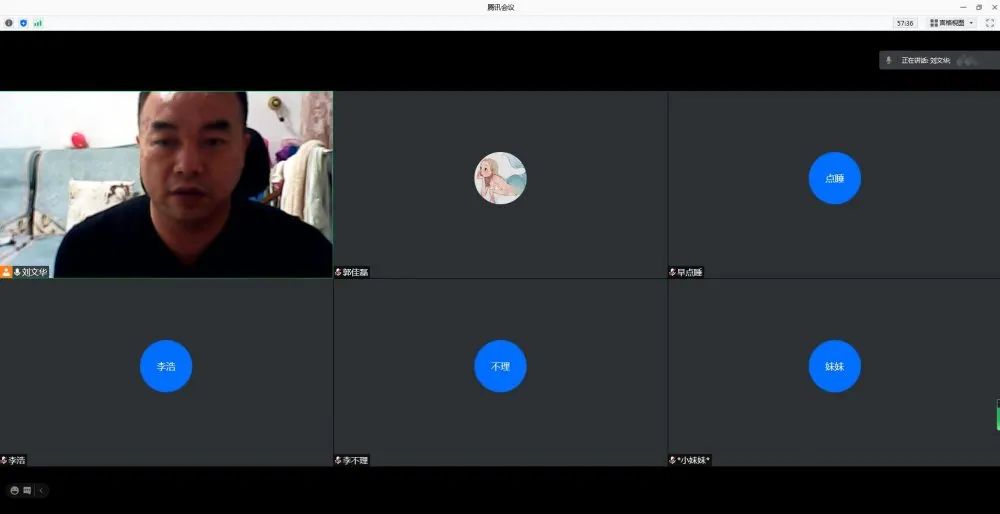The height and width of the screenshot is (514, 1000).
Task: Click the blue security shield icon
Action: click(23, 22)
